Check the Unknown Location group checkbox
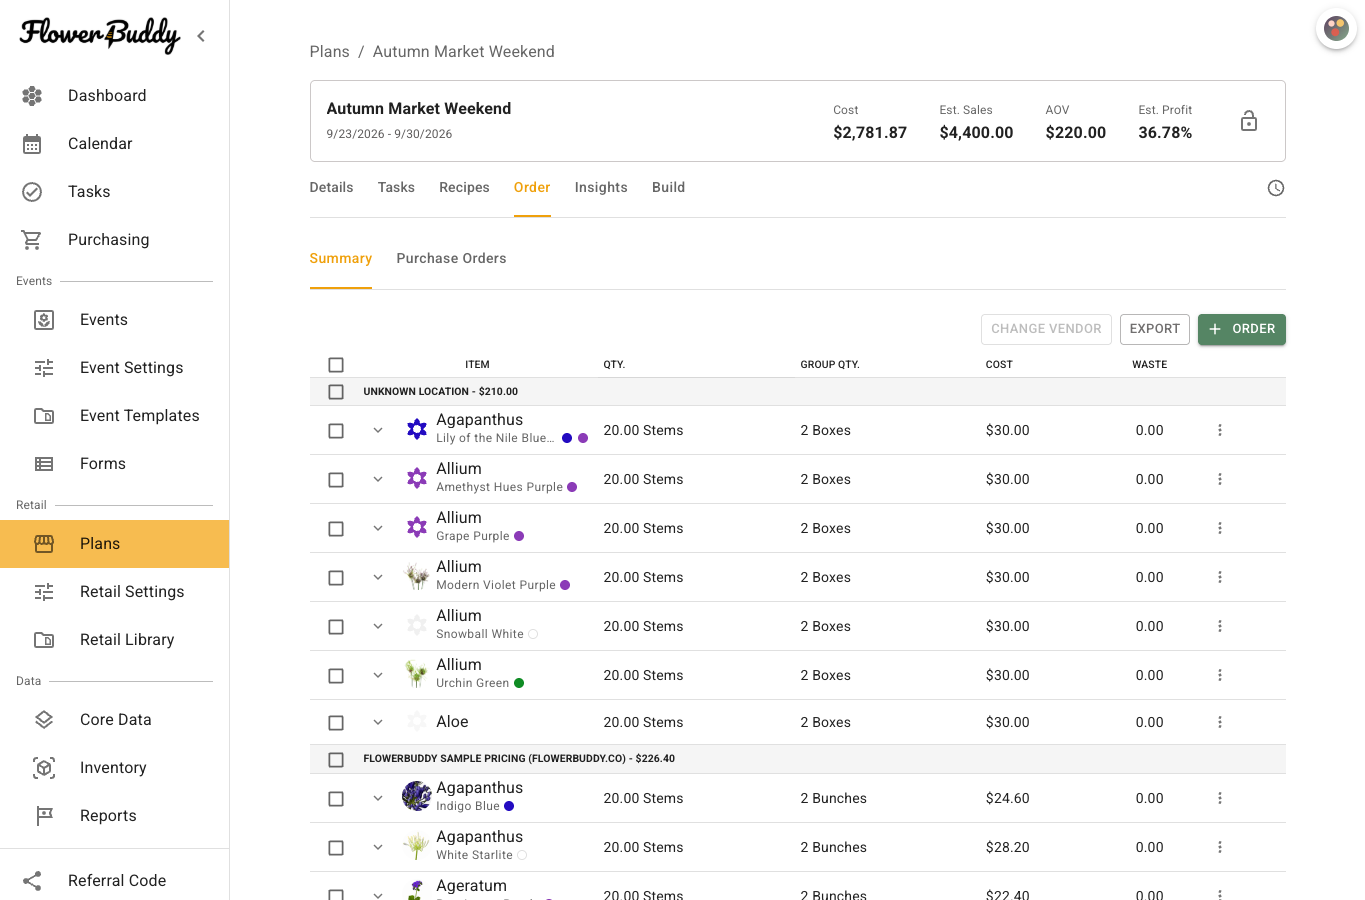Viewport: 1365px width, 900px height. pyautogui.click(x=336, y=392)
